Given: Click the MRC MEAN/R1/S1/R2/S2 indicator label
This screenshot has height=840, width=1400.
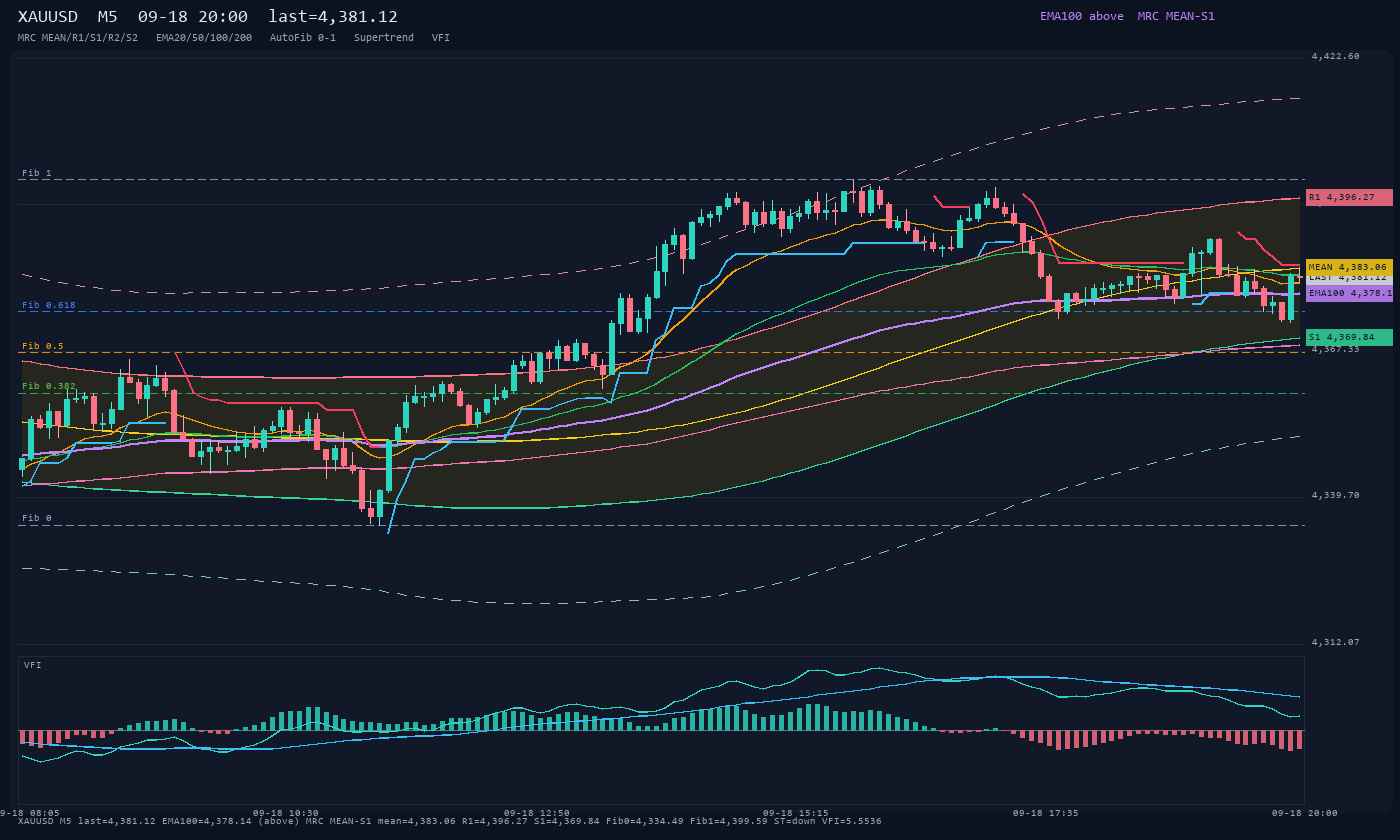Looking at the screenshot, I should tap(78, 37).
